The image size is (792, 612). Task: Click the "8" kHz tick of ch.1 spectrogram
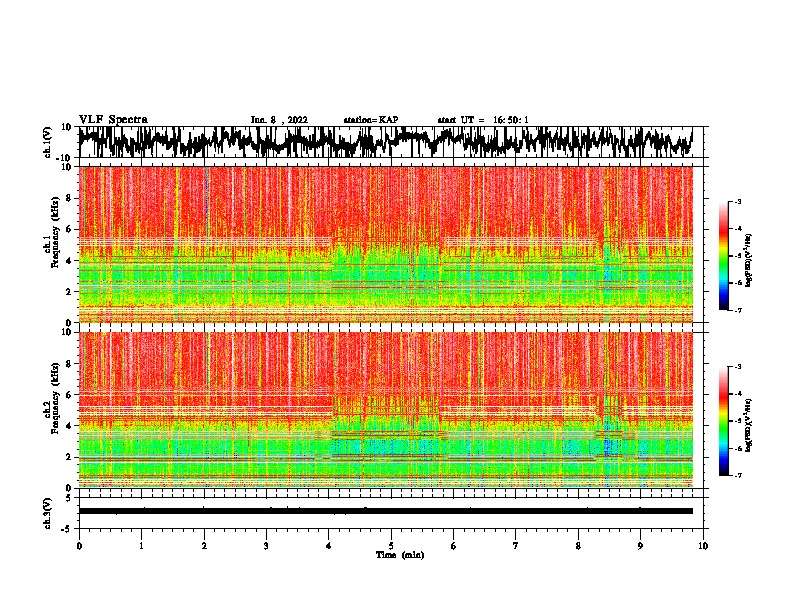tap(69, 198)
